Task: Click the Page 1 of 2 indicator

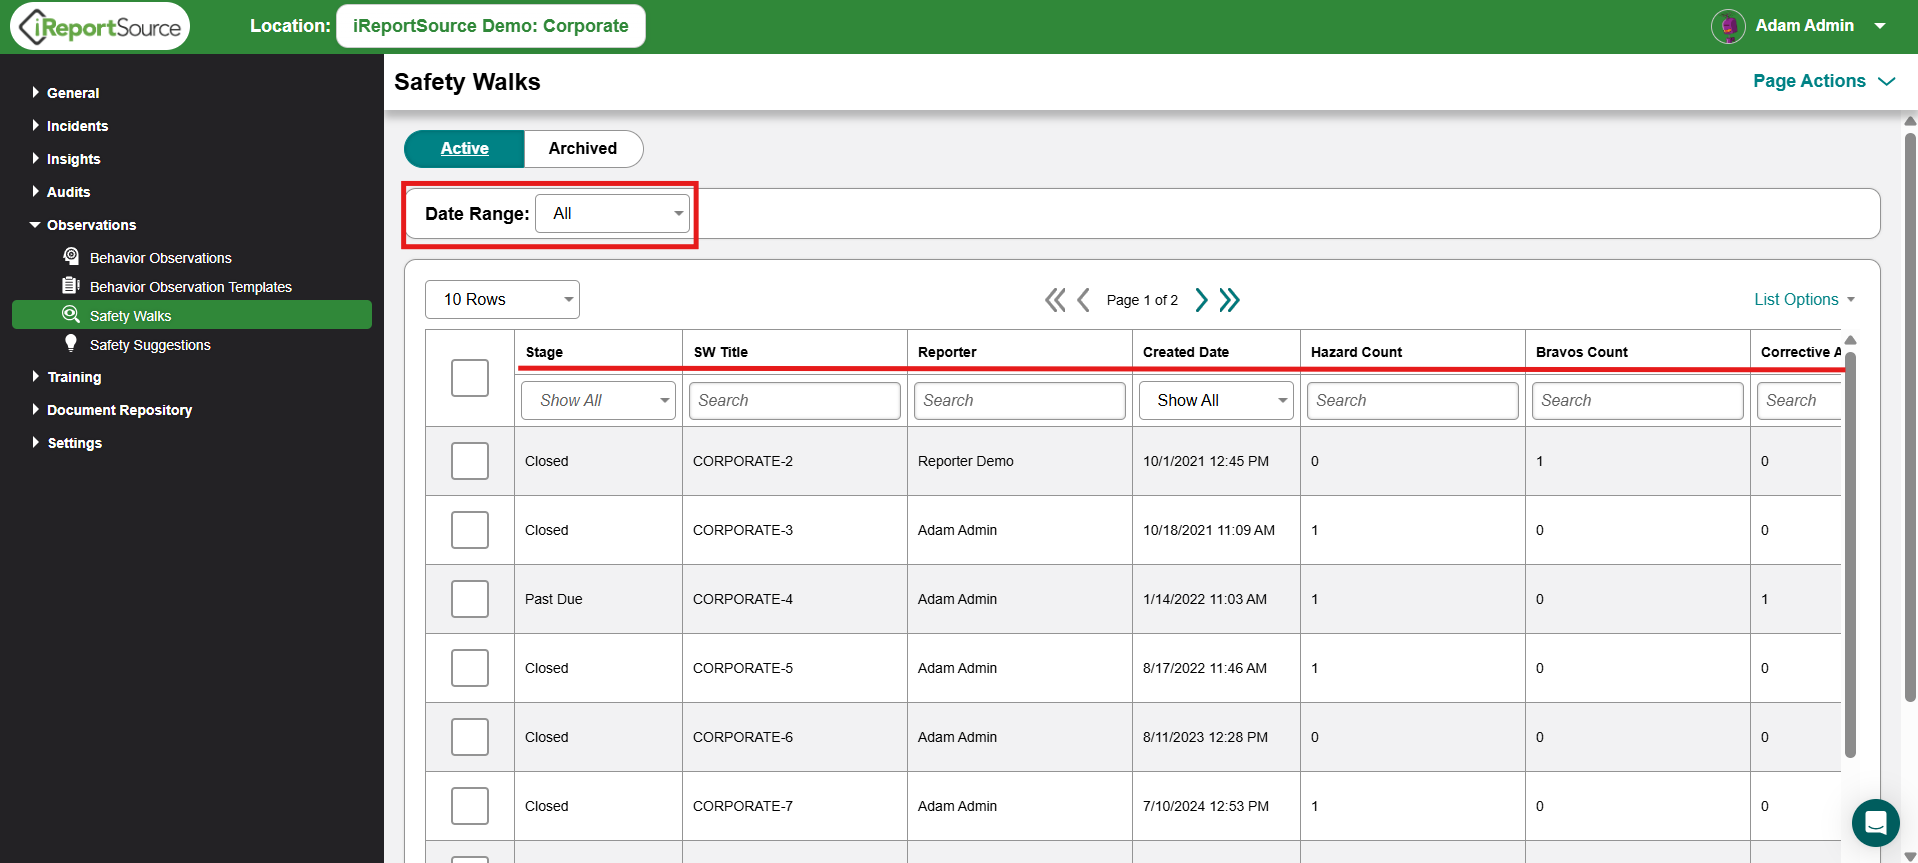Action: [x=1142, y=300]
